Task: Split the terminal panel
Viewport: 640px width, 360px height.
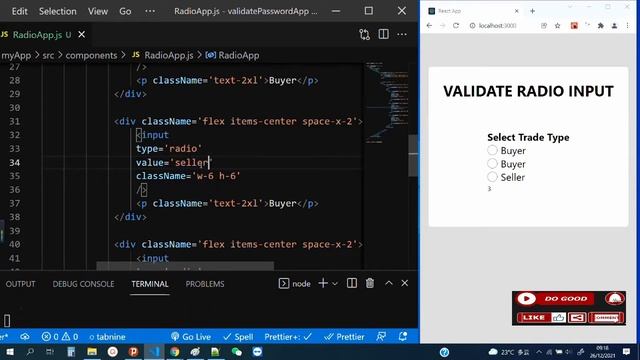Action: [x=351, y=283]
